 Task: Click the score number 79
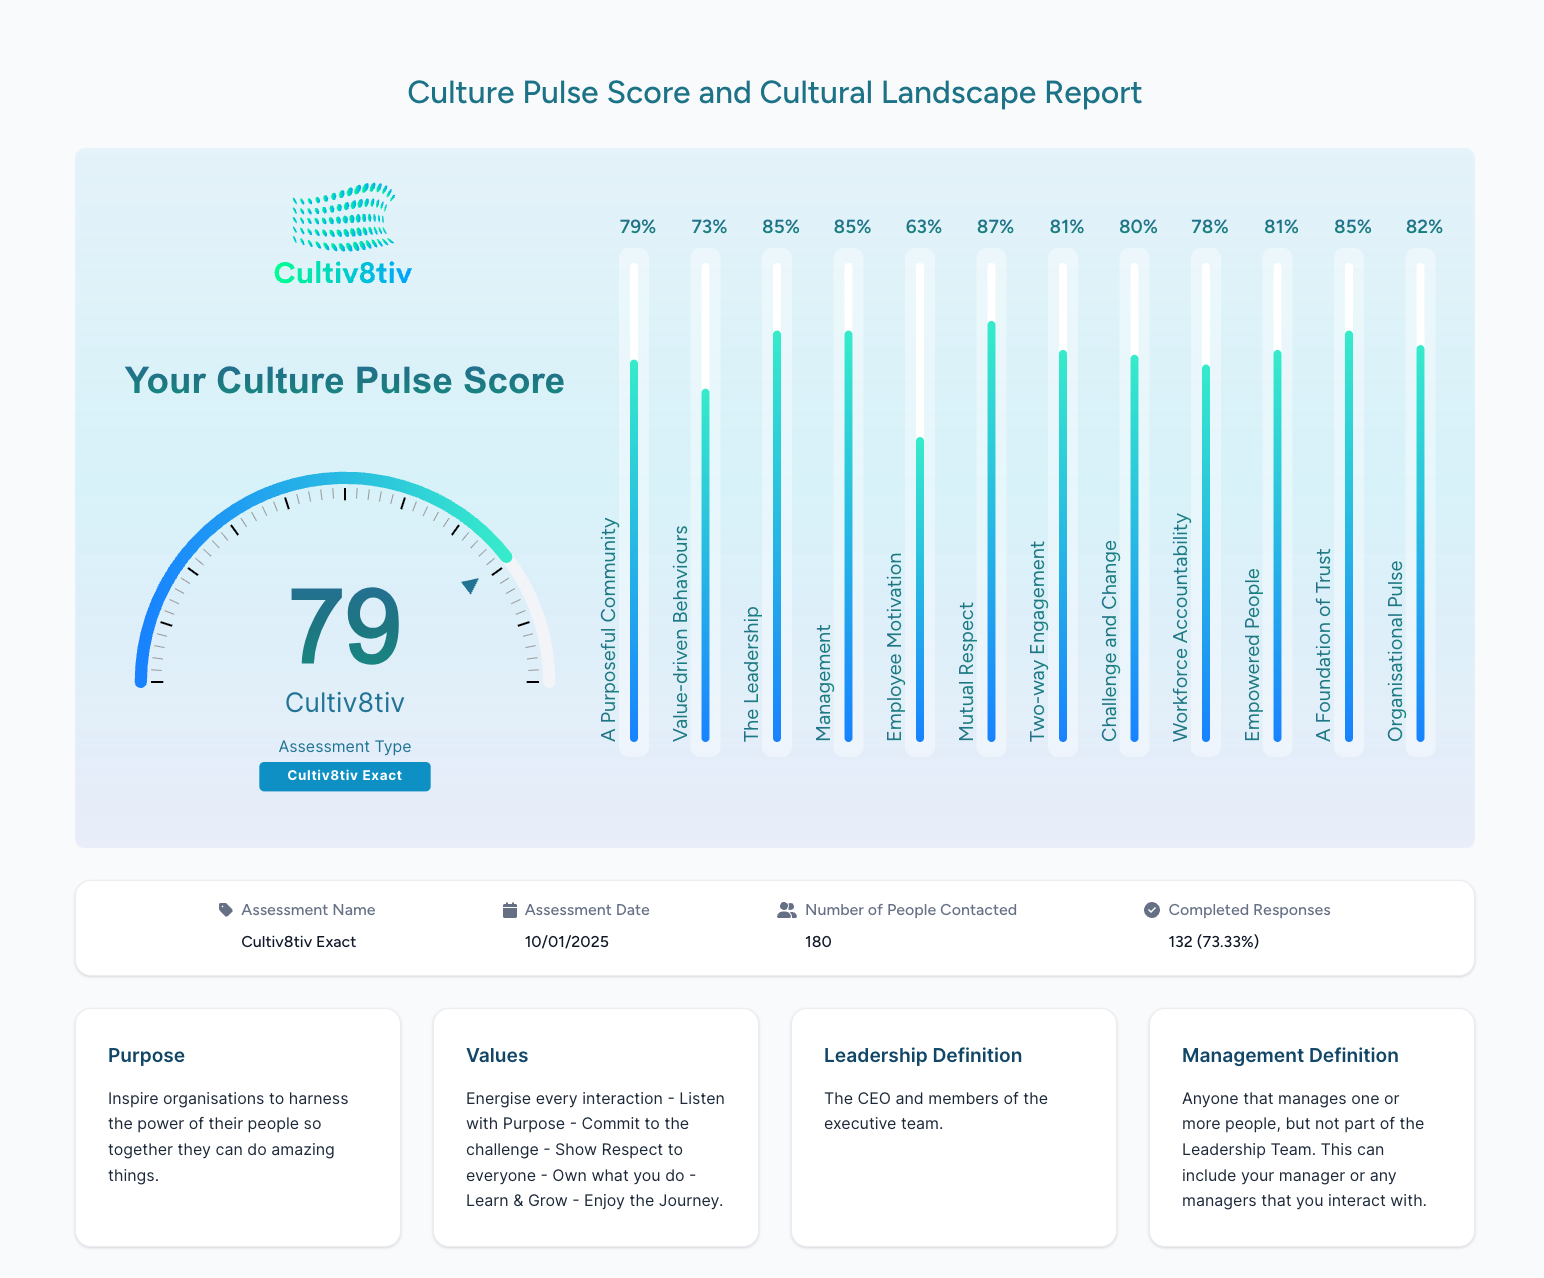click(344, 628)
